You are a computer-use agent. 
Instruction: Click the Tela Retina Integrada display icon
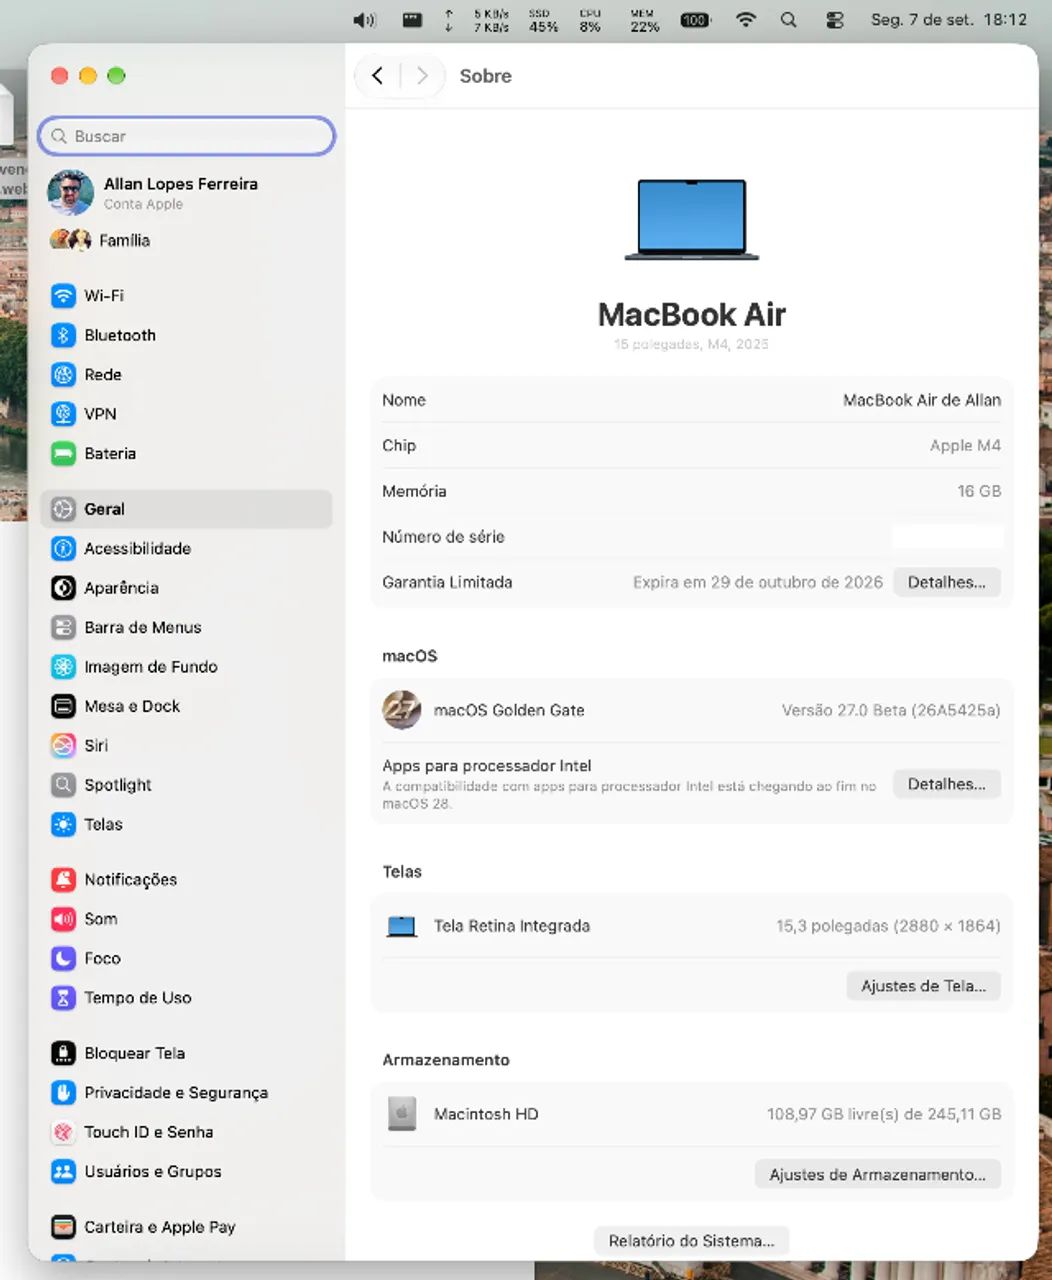(402, 926)
